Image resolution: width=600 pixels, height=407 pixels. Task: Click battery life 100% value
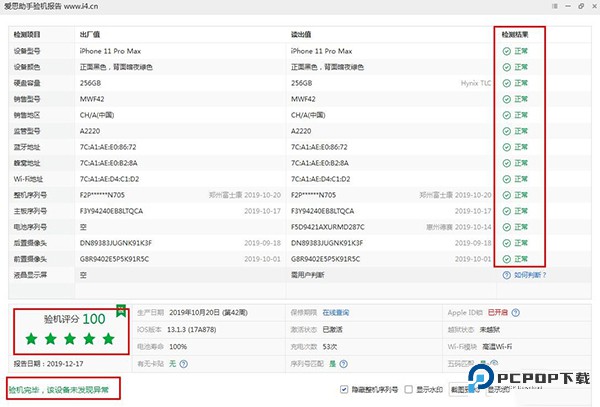coord(178,347)
